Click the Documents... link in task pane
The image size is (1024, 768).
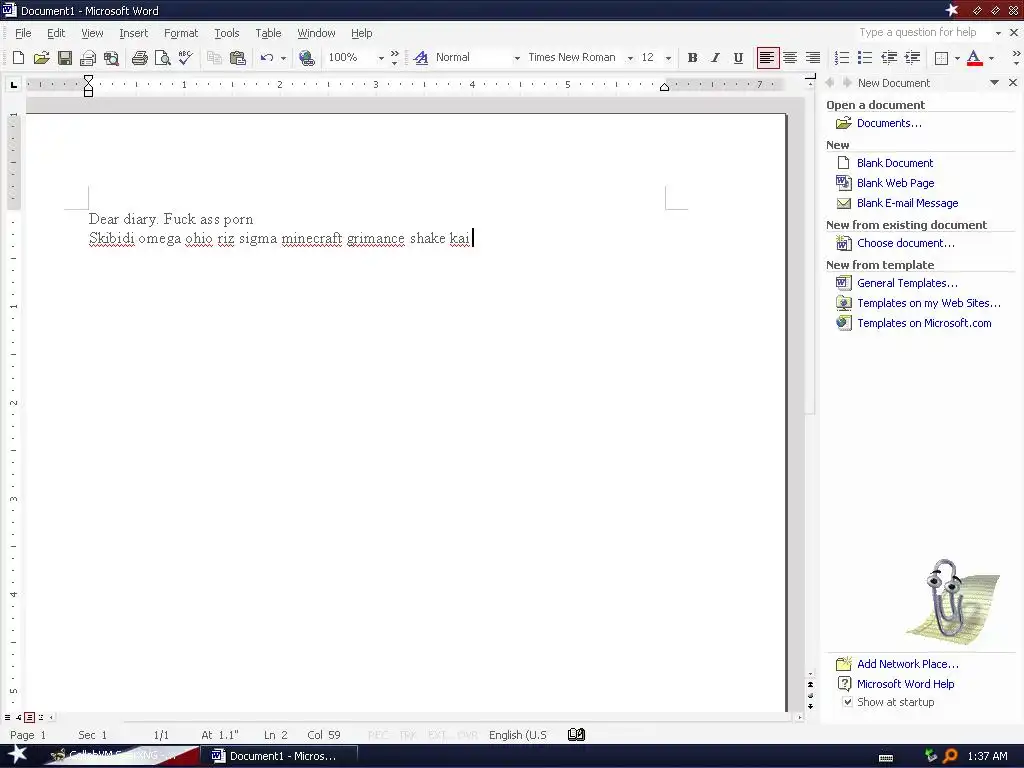(x=889, y=123)
